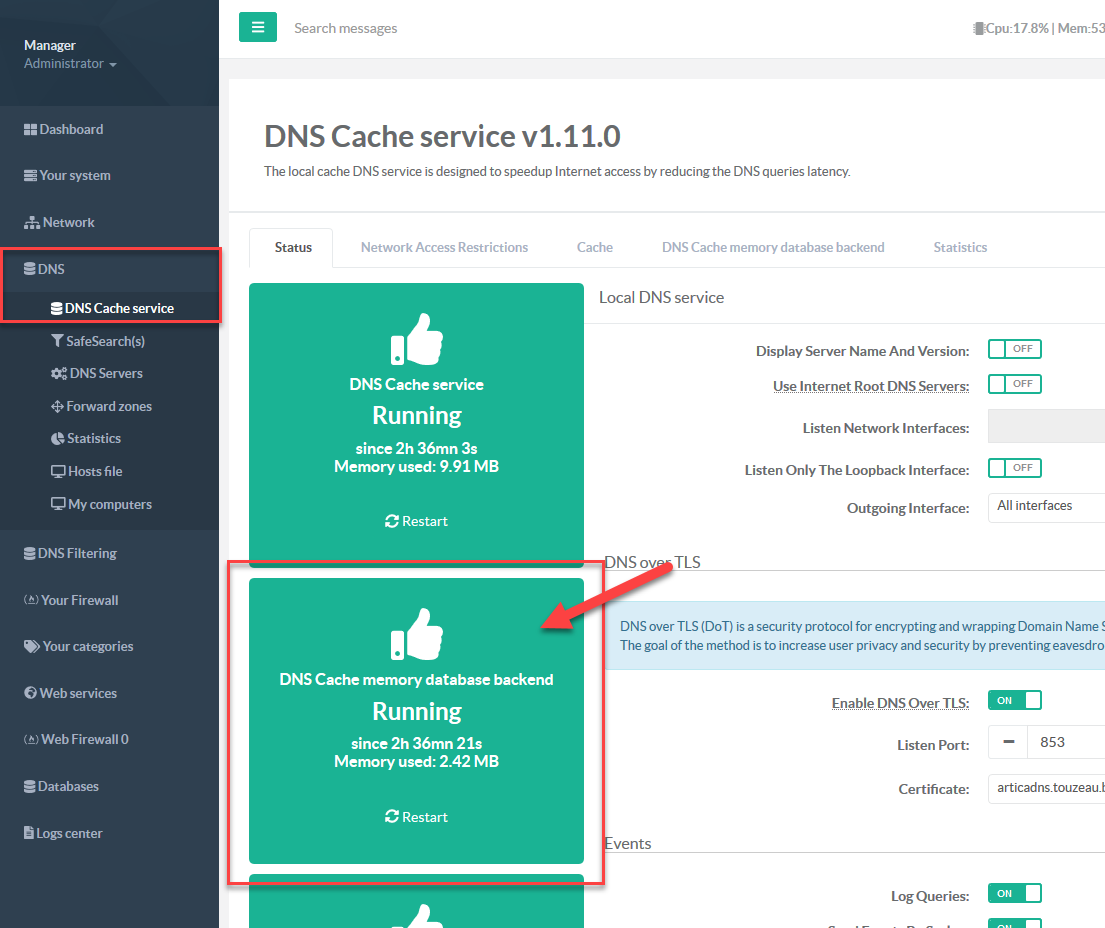Go to DNS Servers gear item
The image size is (1105, 928).
point(105,373)
